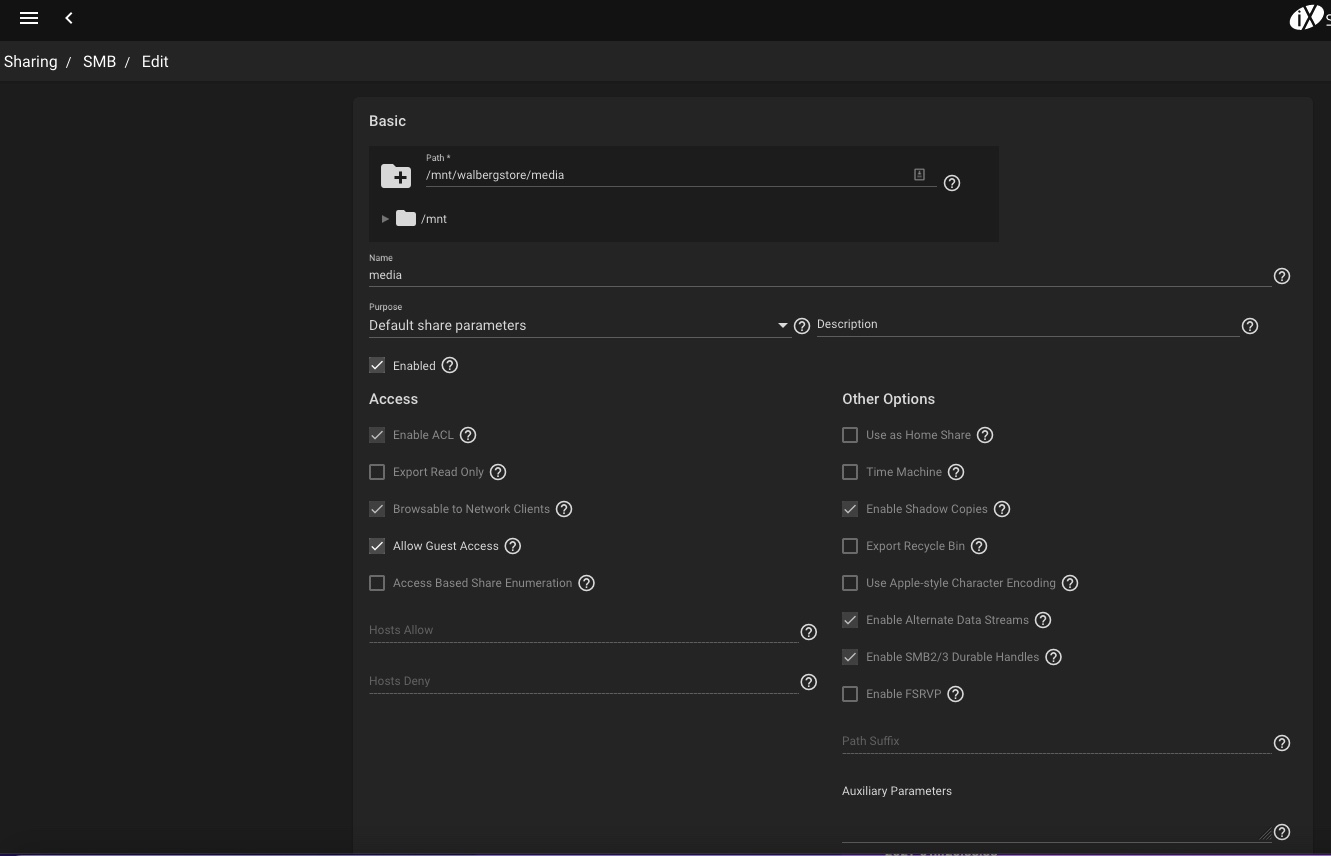Screen dimensions: 1331x856
Task: Uncheck Allow Guest Access
Action: click(377, 546)
